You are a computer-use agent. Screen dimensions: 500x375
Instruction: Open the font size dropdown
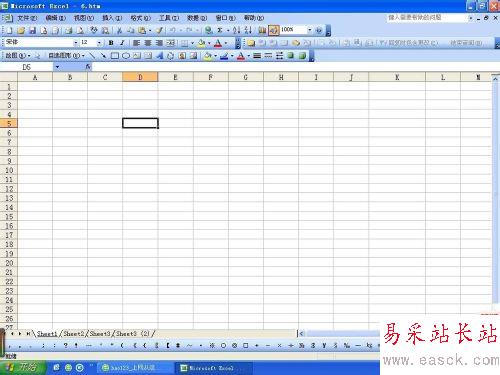(99, 43)
